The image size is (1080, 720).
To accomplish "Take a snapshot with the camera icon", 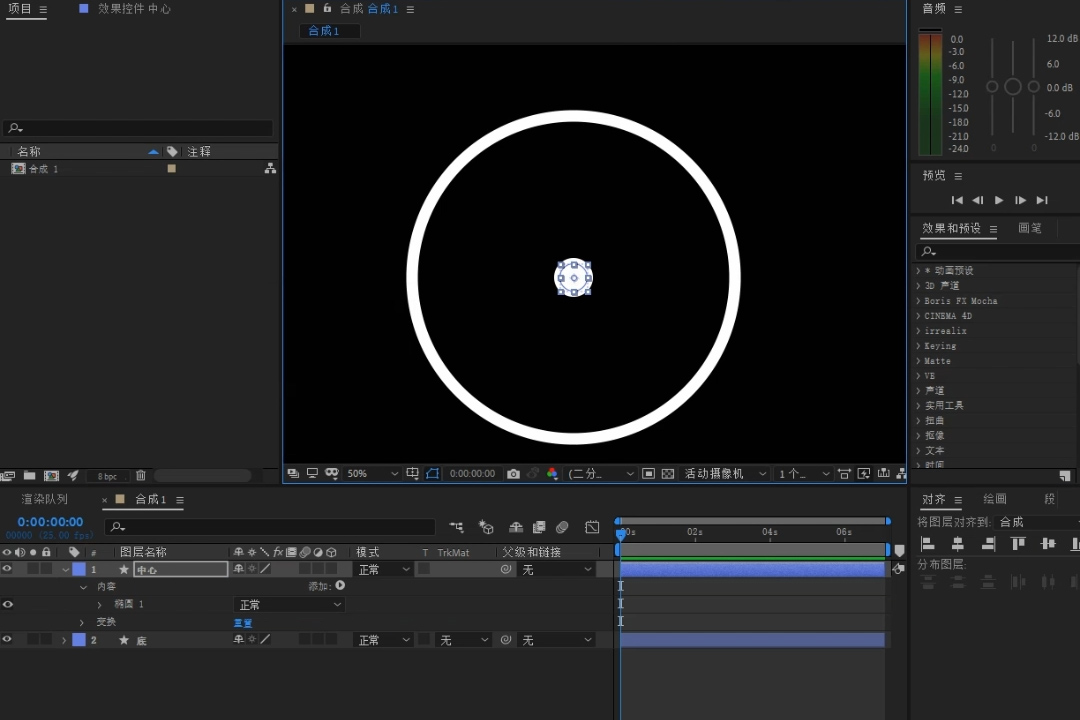I will (513, 473).
